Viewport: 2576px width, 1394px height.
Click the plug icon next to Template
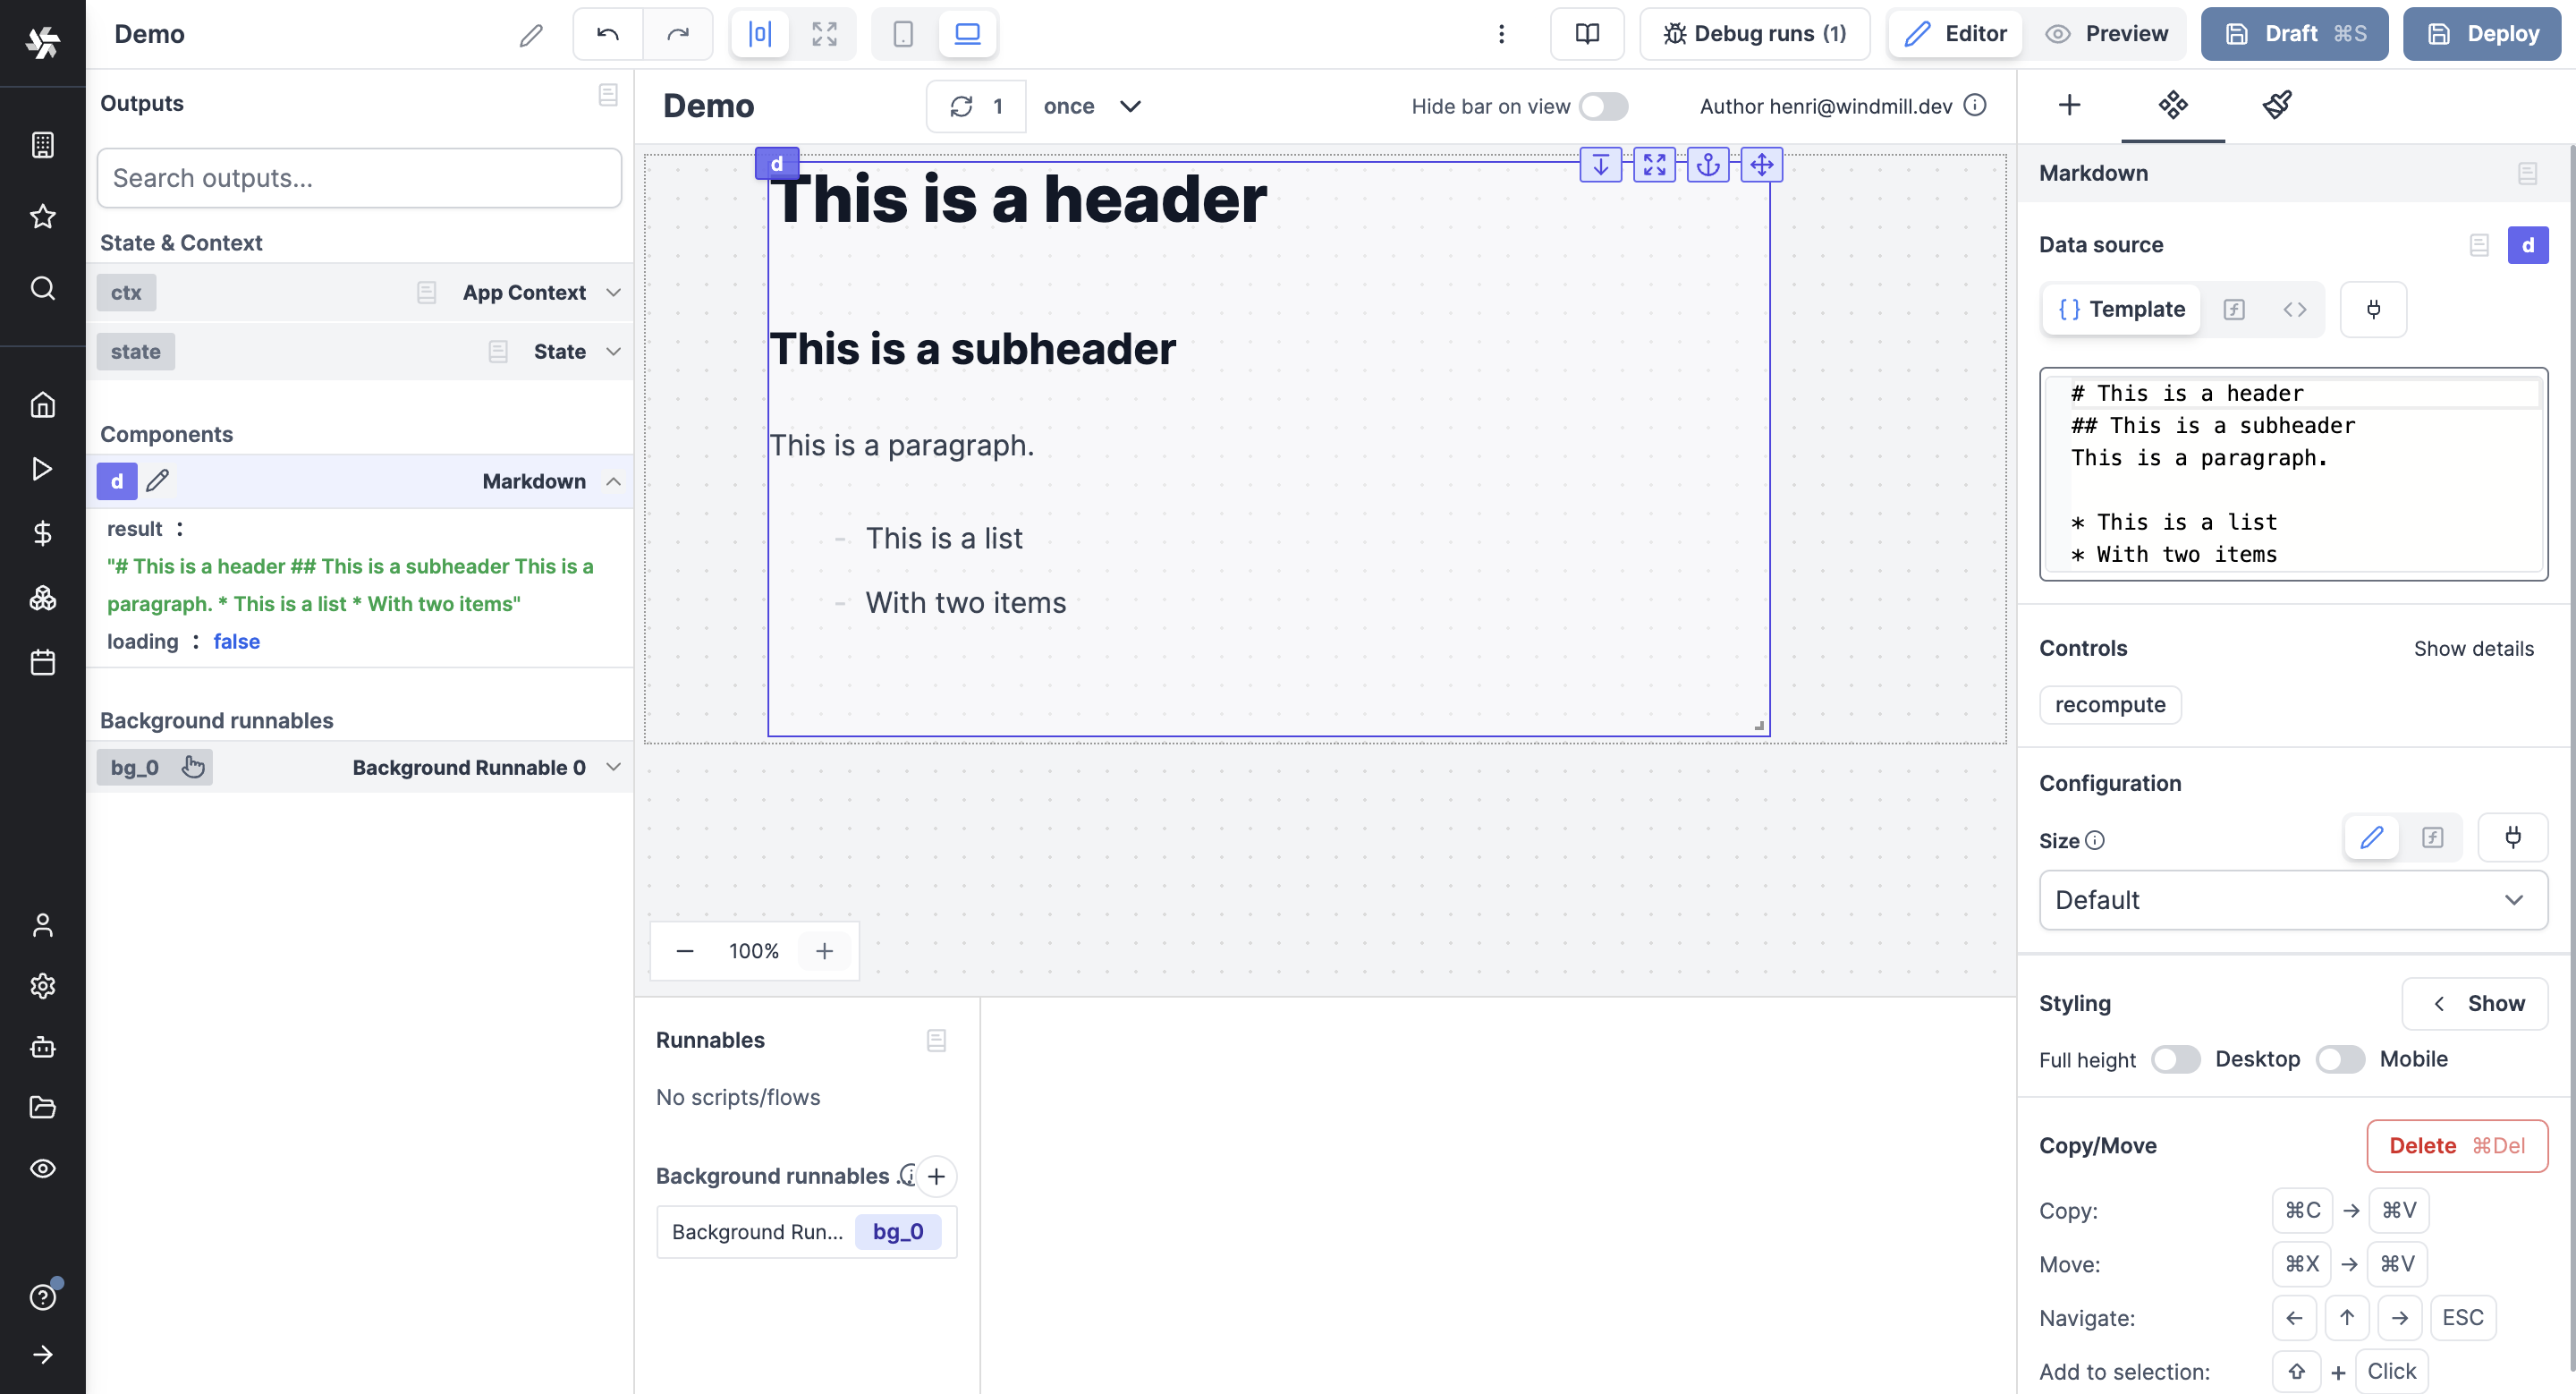click(2375, 309)
